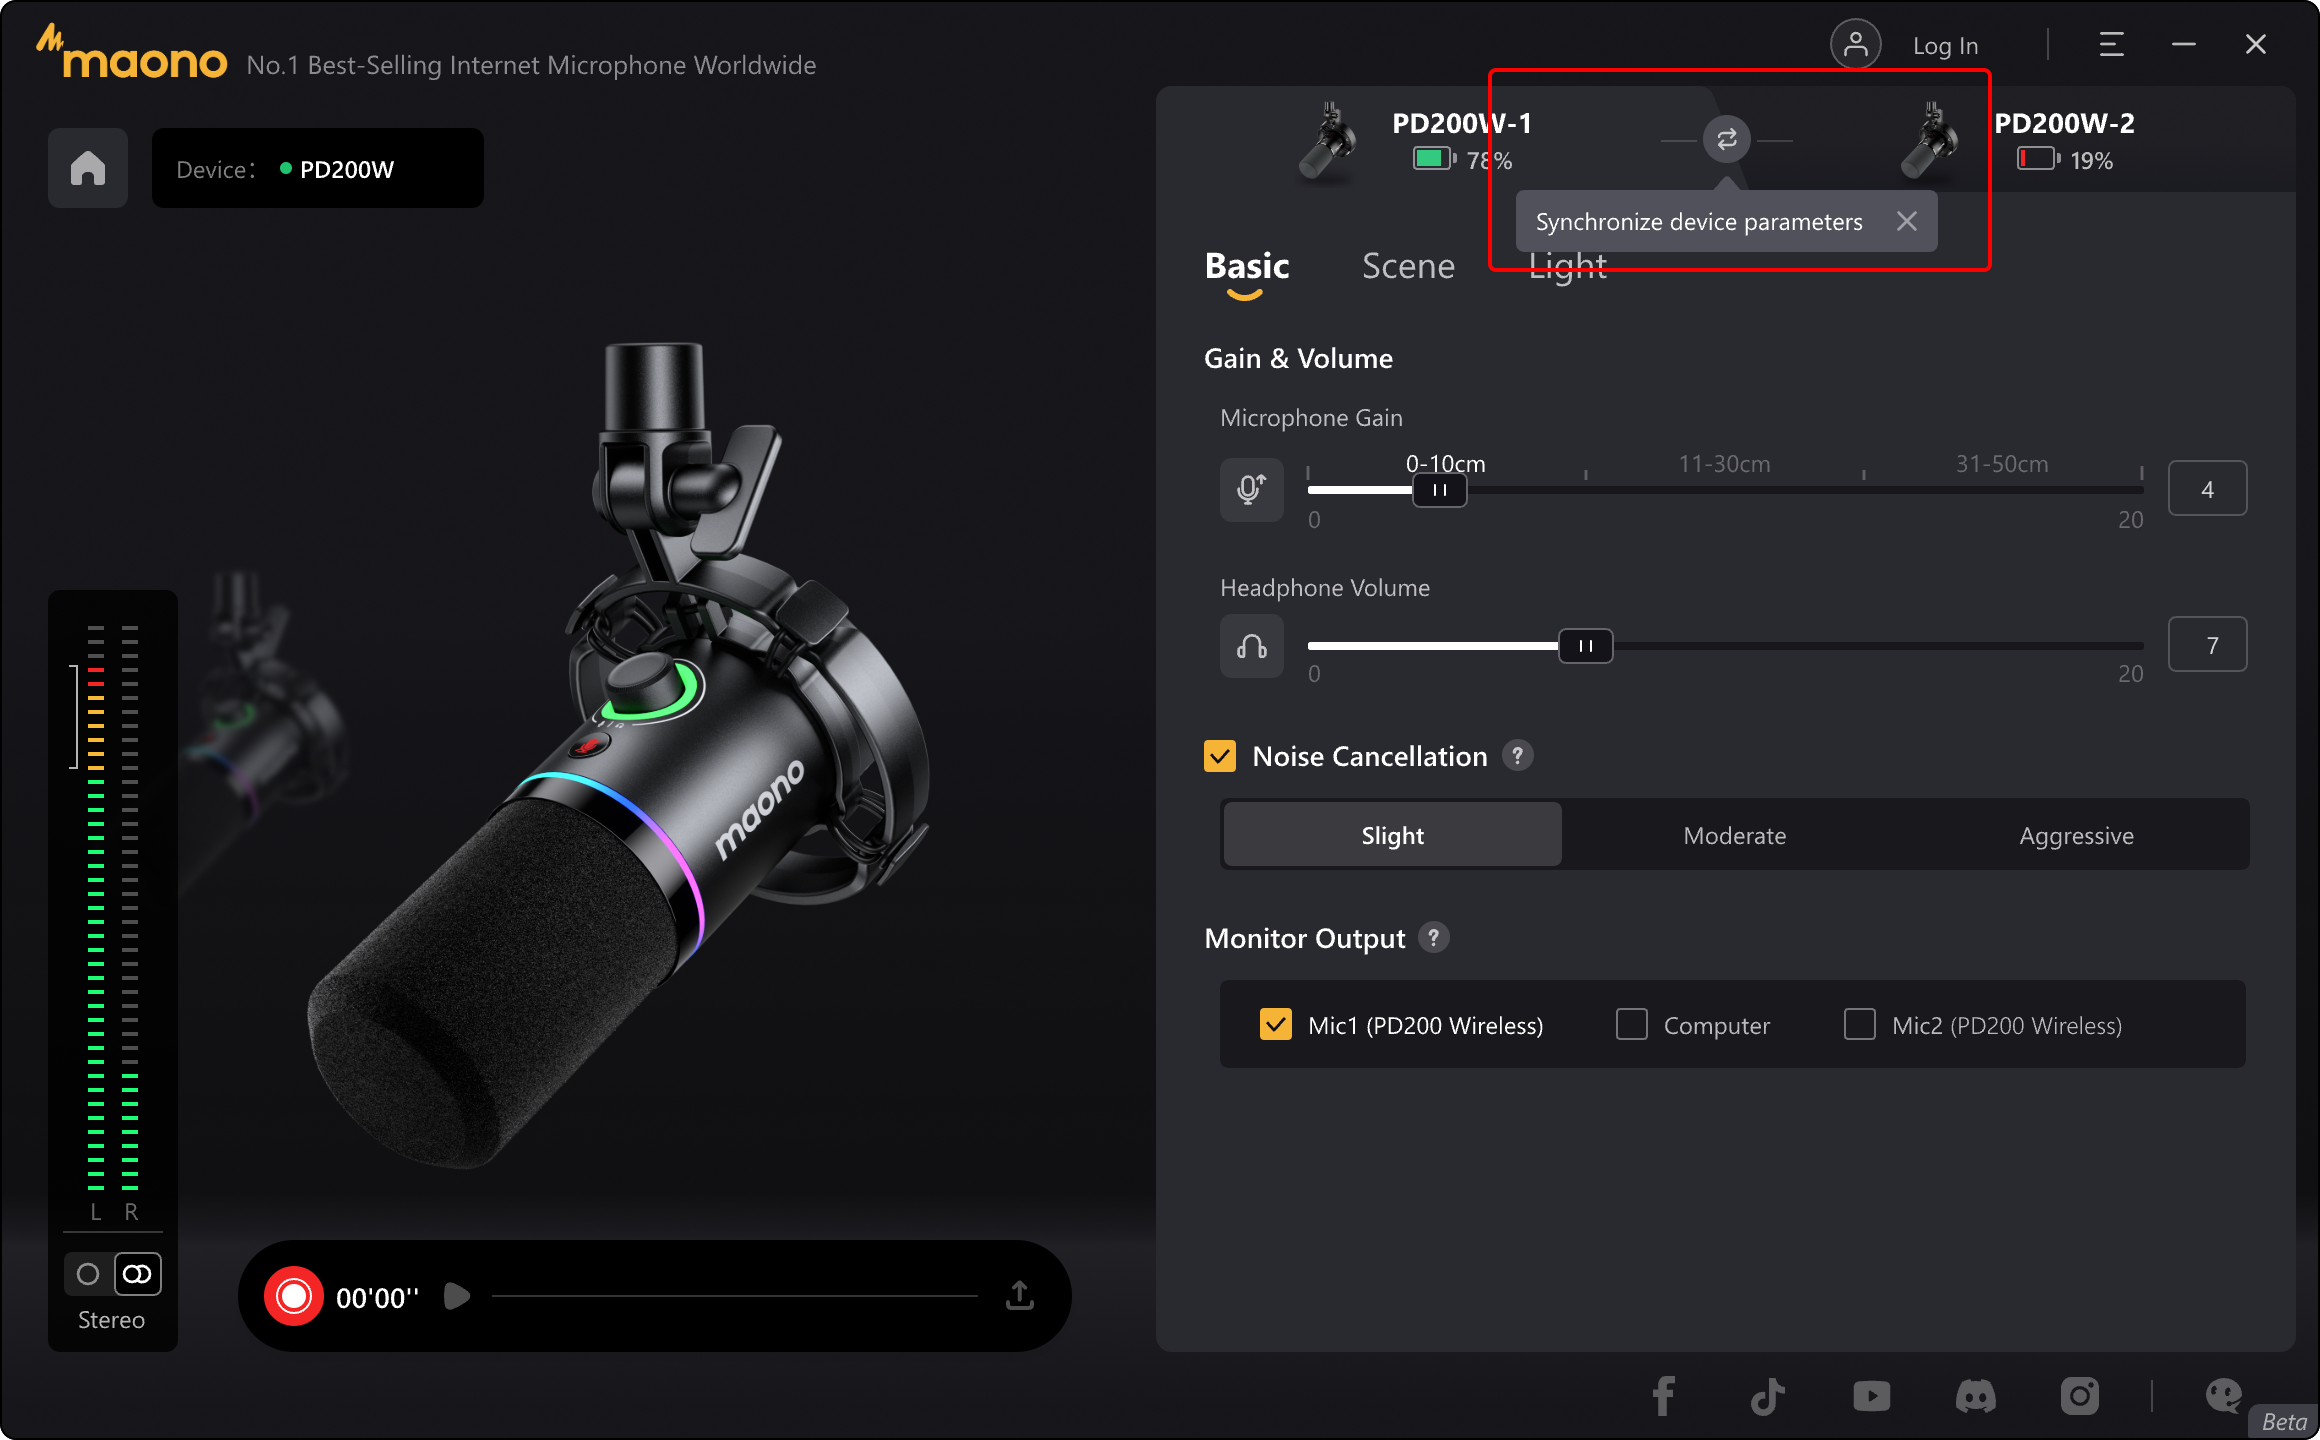This screenshot has height=1440, width=2320.
Task: Start recording with red record button
Action: point(294,1296)
